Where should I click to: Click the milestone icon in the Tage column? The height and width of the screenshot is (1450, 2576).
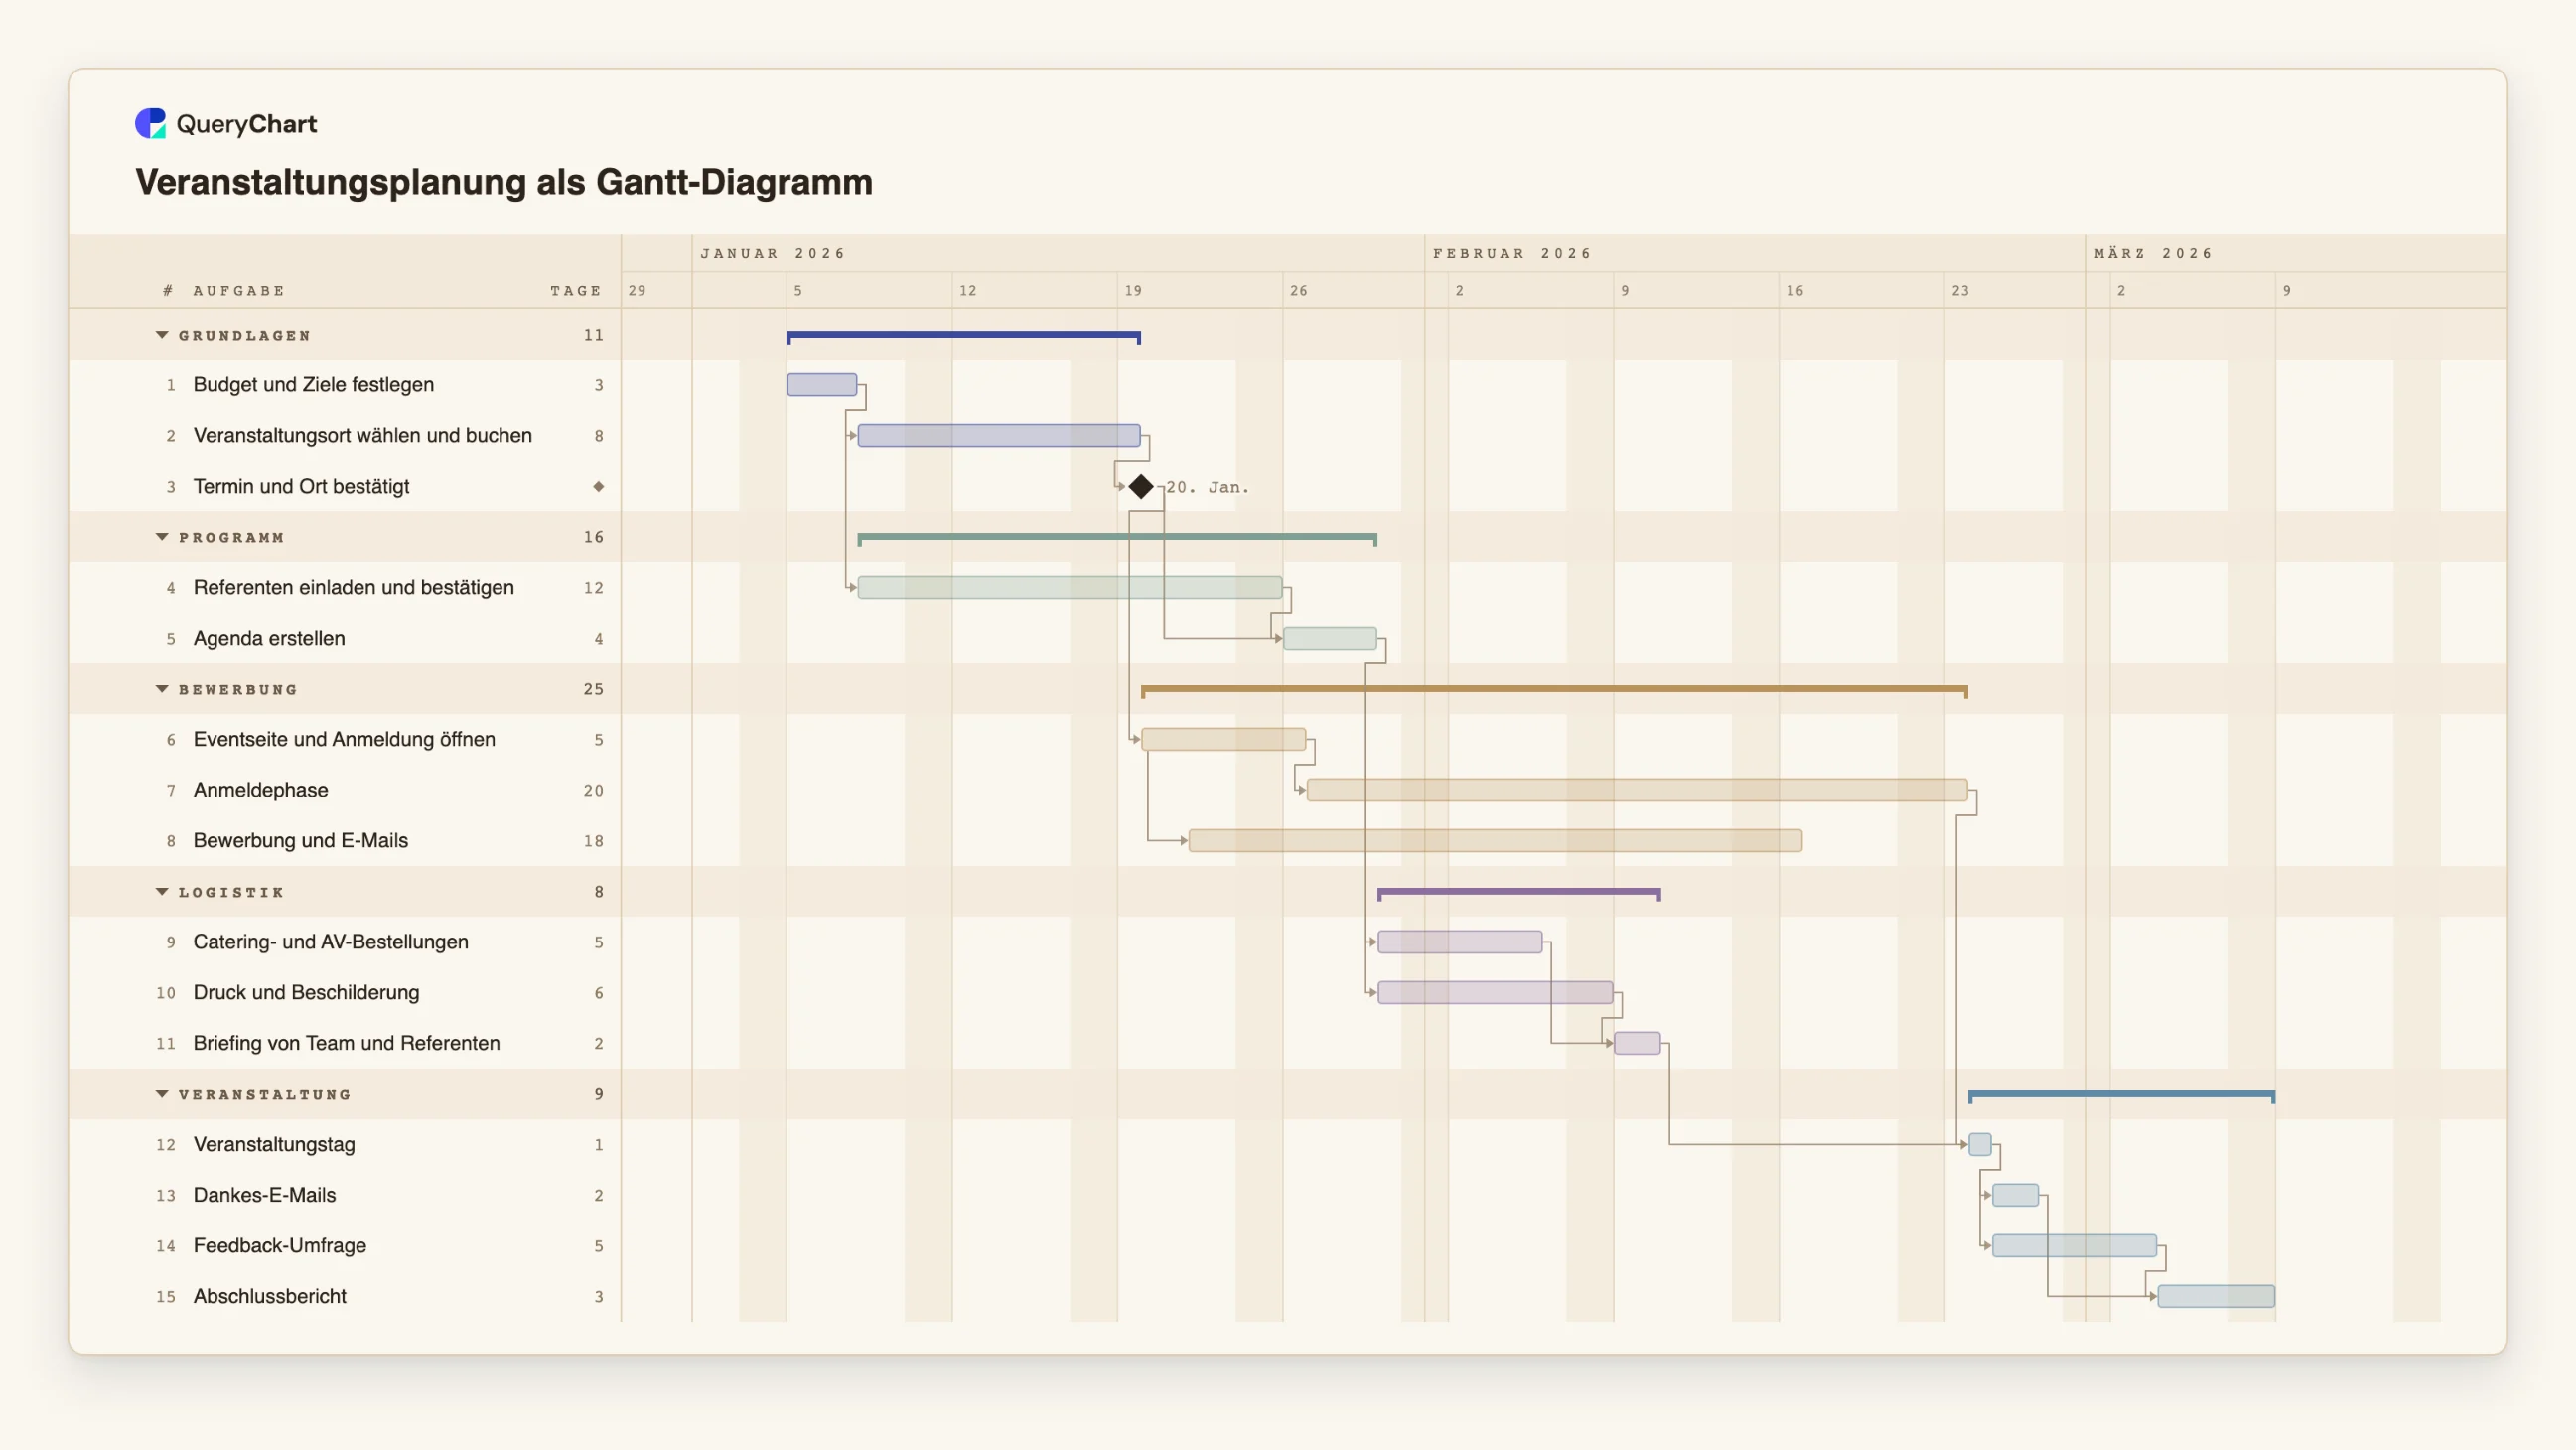point(598,486)
